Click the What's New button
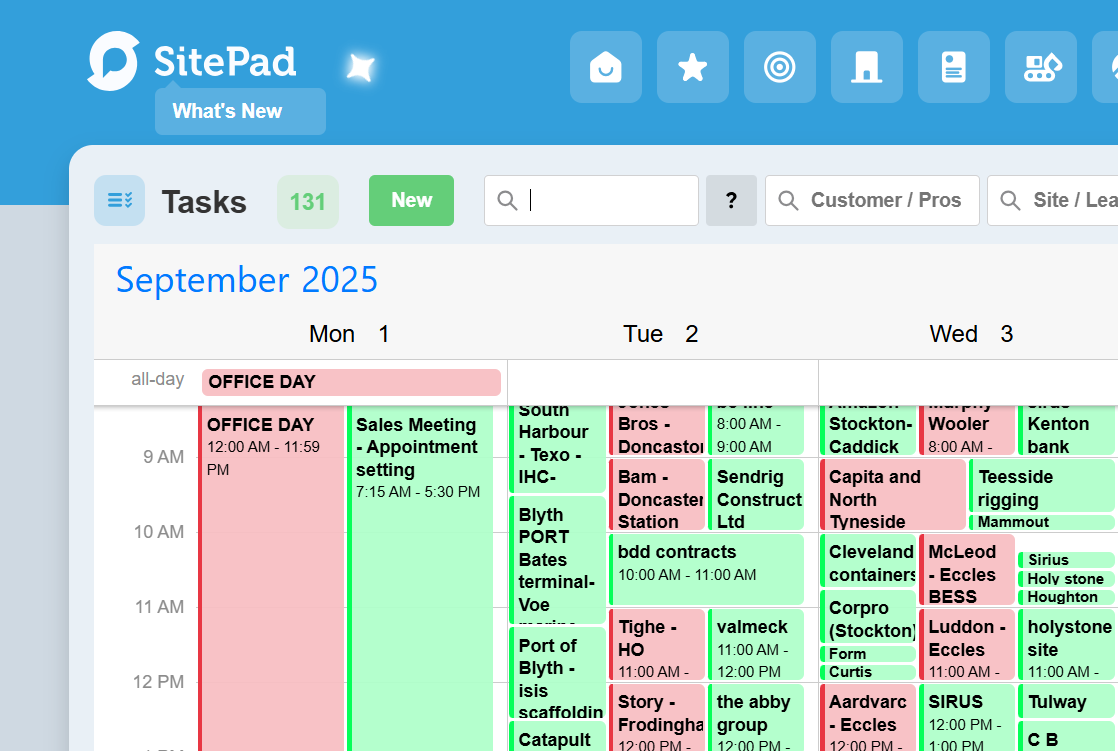 240,111
